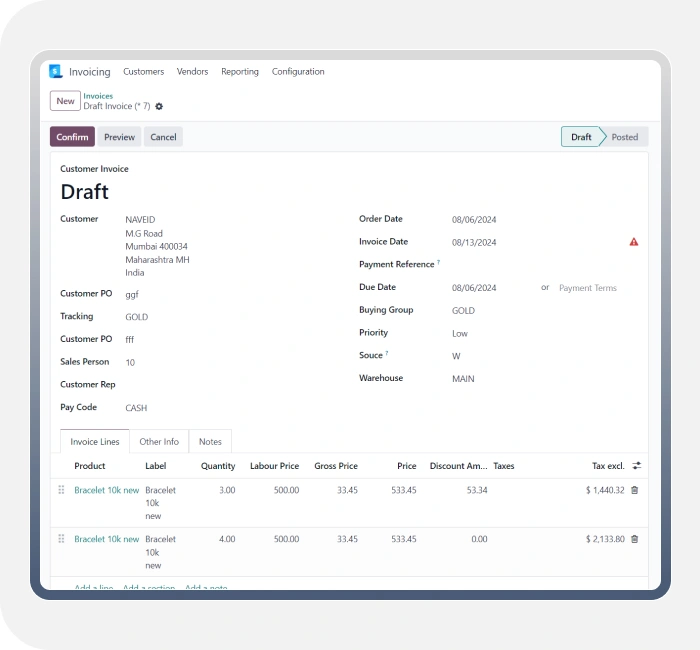Open product link in the 3.00 quantity line
700x650 pixels.
point(107,490)
